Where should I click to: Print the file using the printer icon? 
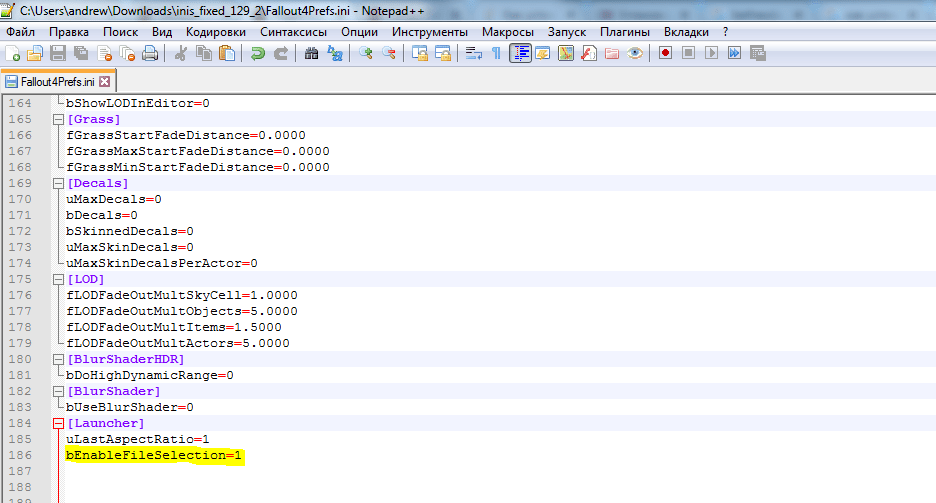[x=150, y=54]
